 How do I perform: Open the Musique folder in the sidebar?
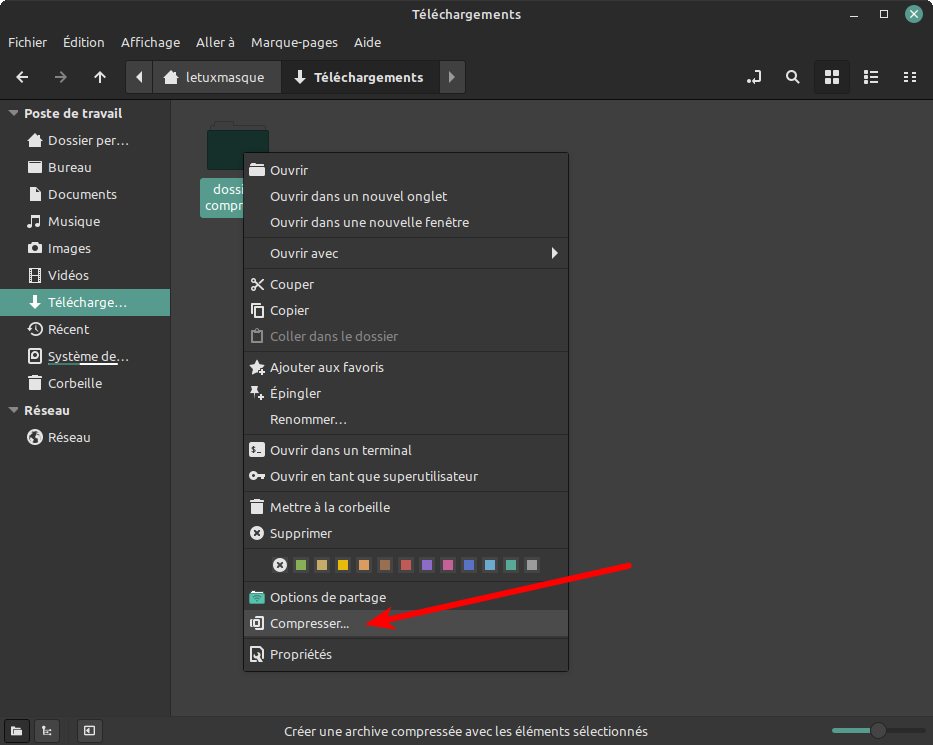coord(85,221)
